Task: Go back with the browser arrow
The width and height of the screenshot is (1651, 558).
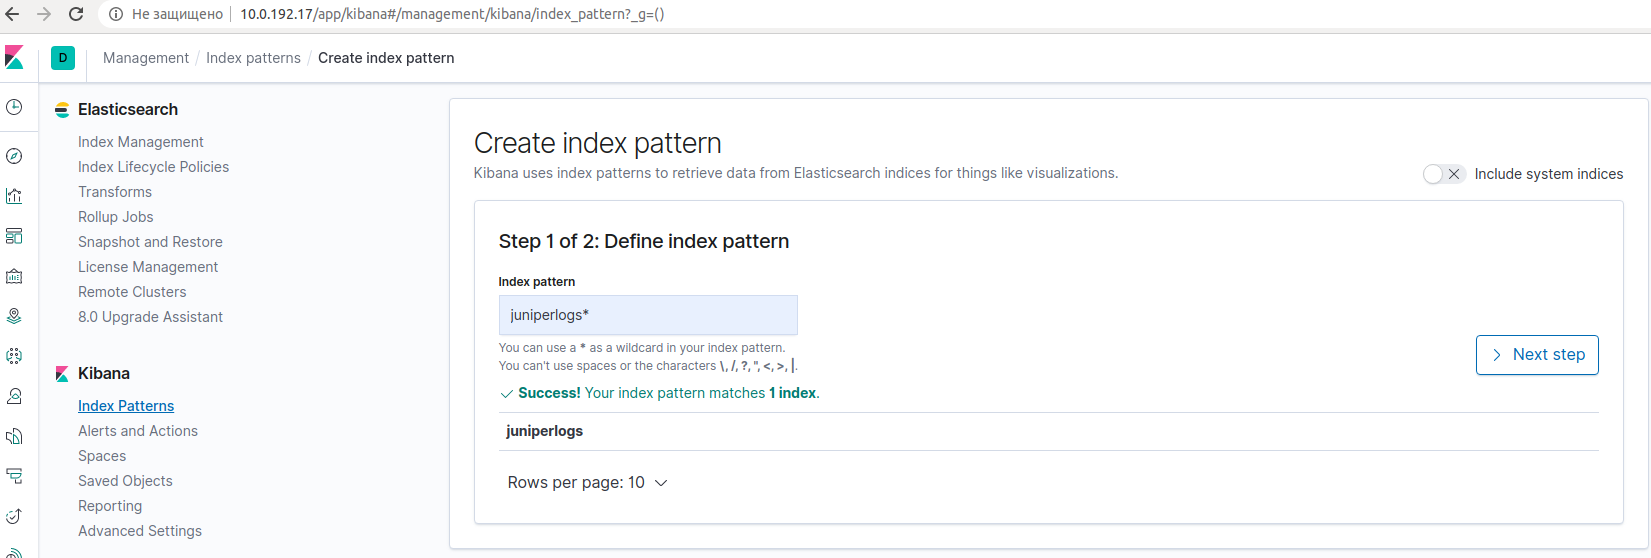Action: pyautogui.click(x=12, y=14)
